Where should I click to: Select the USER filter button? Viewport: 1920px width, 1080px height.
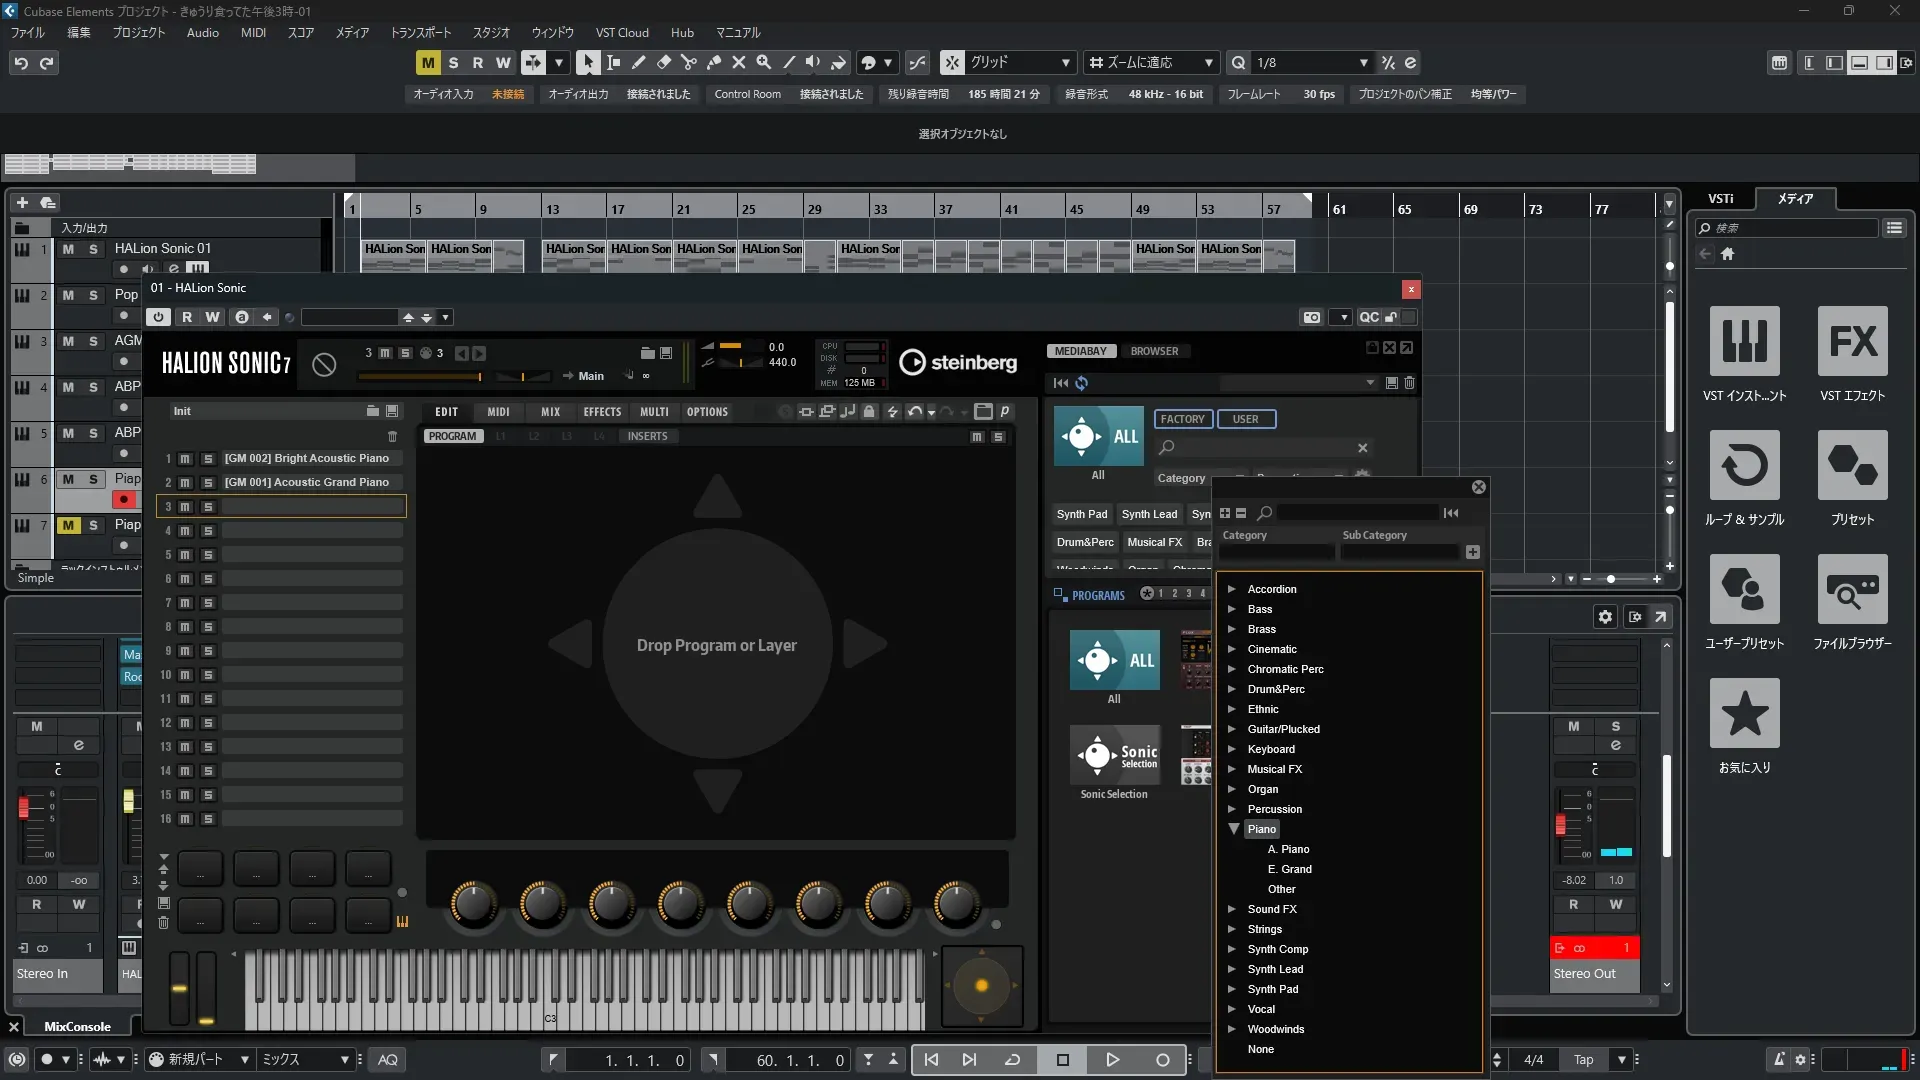pyautogui.click(x=1245, y=419)
